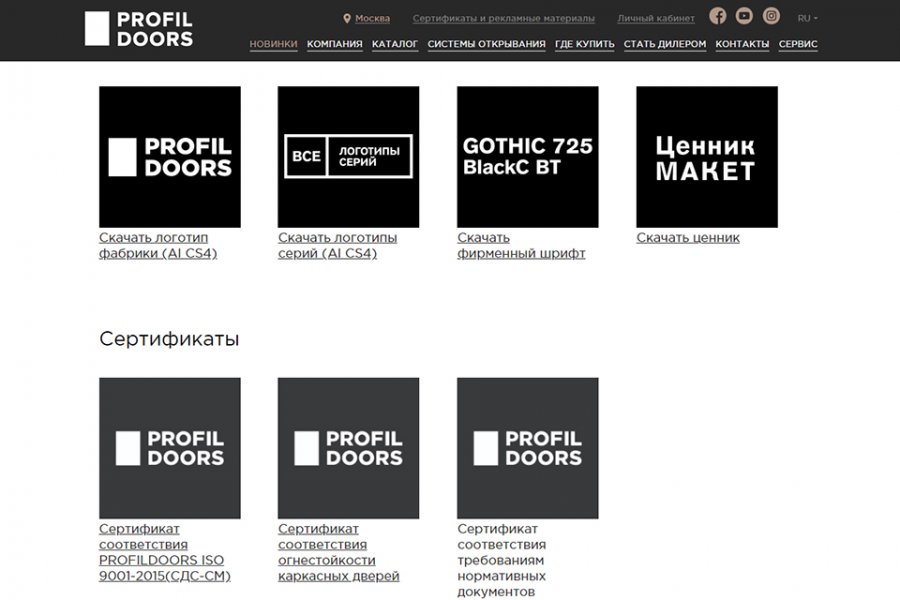This screenshot has height=600, width=900.
Task: Click the Ценник макет thumbnail
Action: (706, 156)
